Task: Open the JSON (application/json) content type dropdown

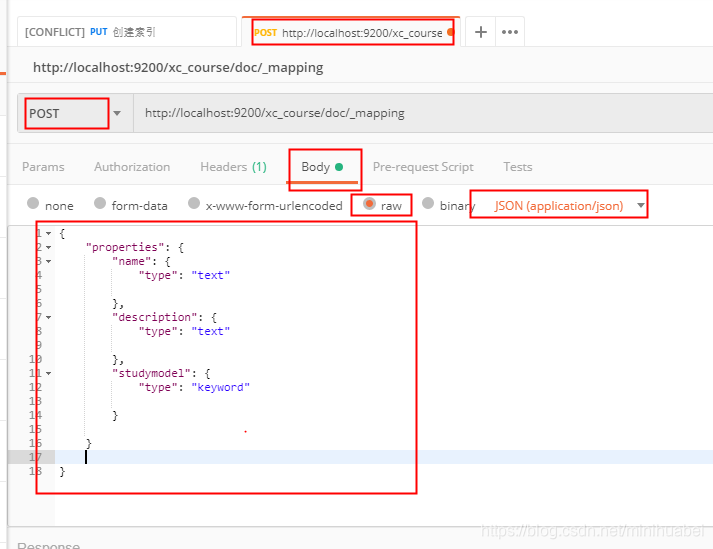Action: 569,206
